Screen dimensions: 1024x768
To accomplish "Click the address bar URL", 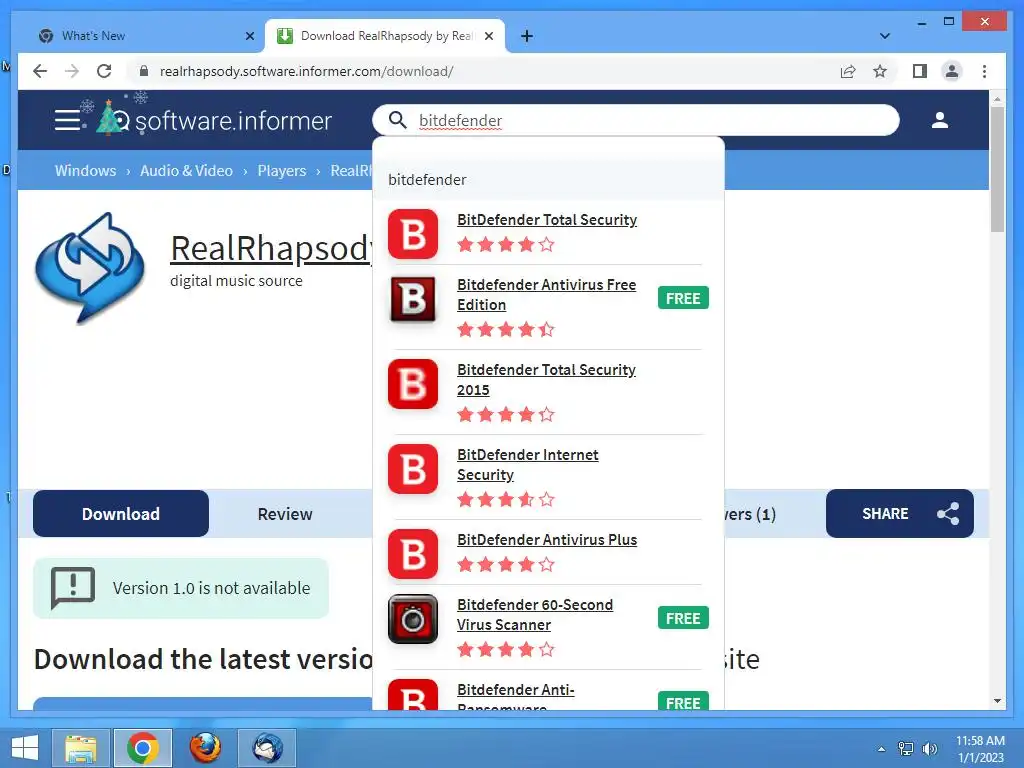I will click(x=306, y=71).
